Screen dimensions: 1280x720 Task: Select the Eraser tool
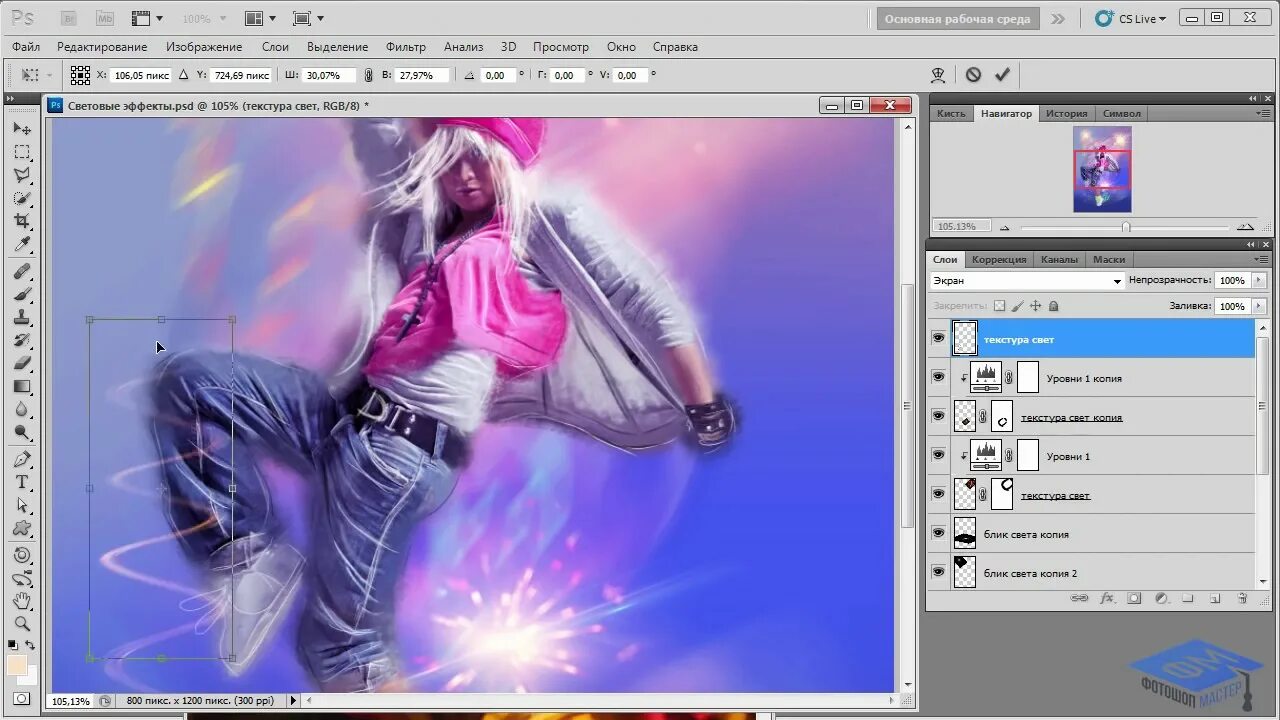(22, 364)
